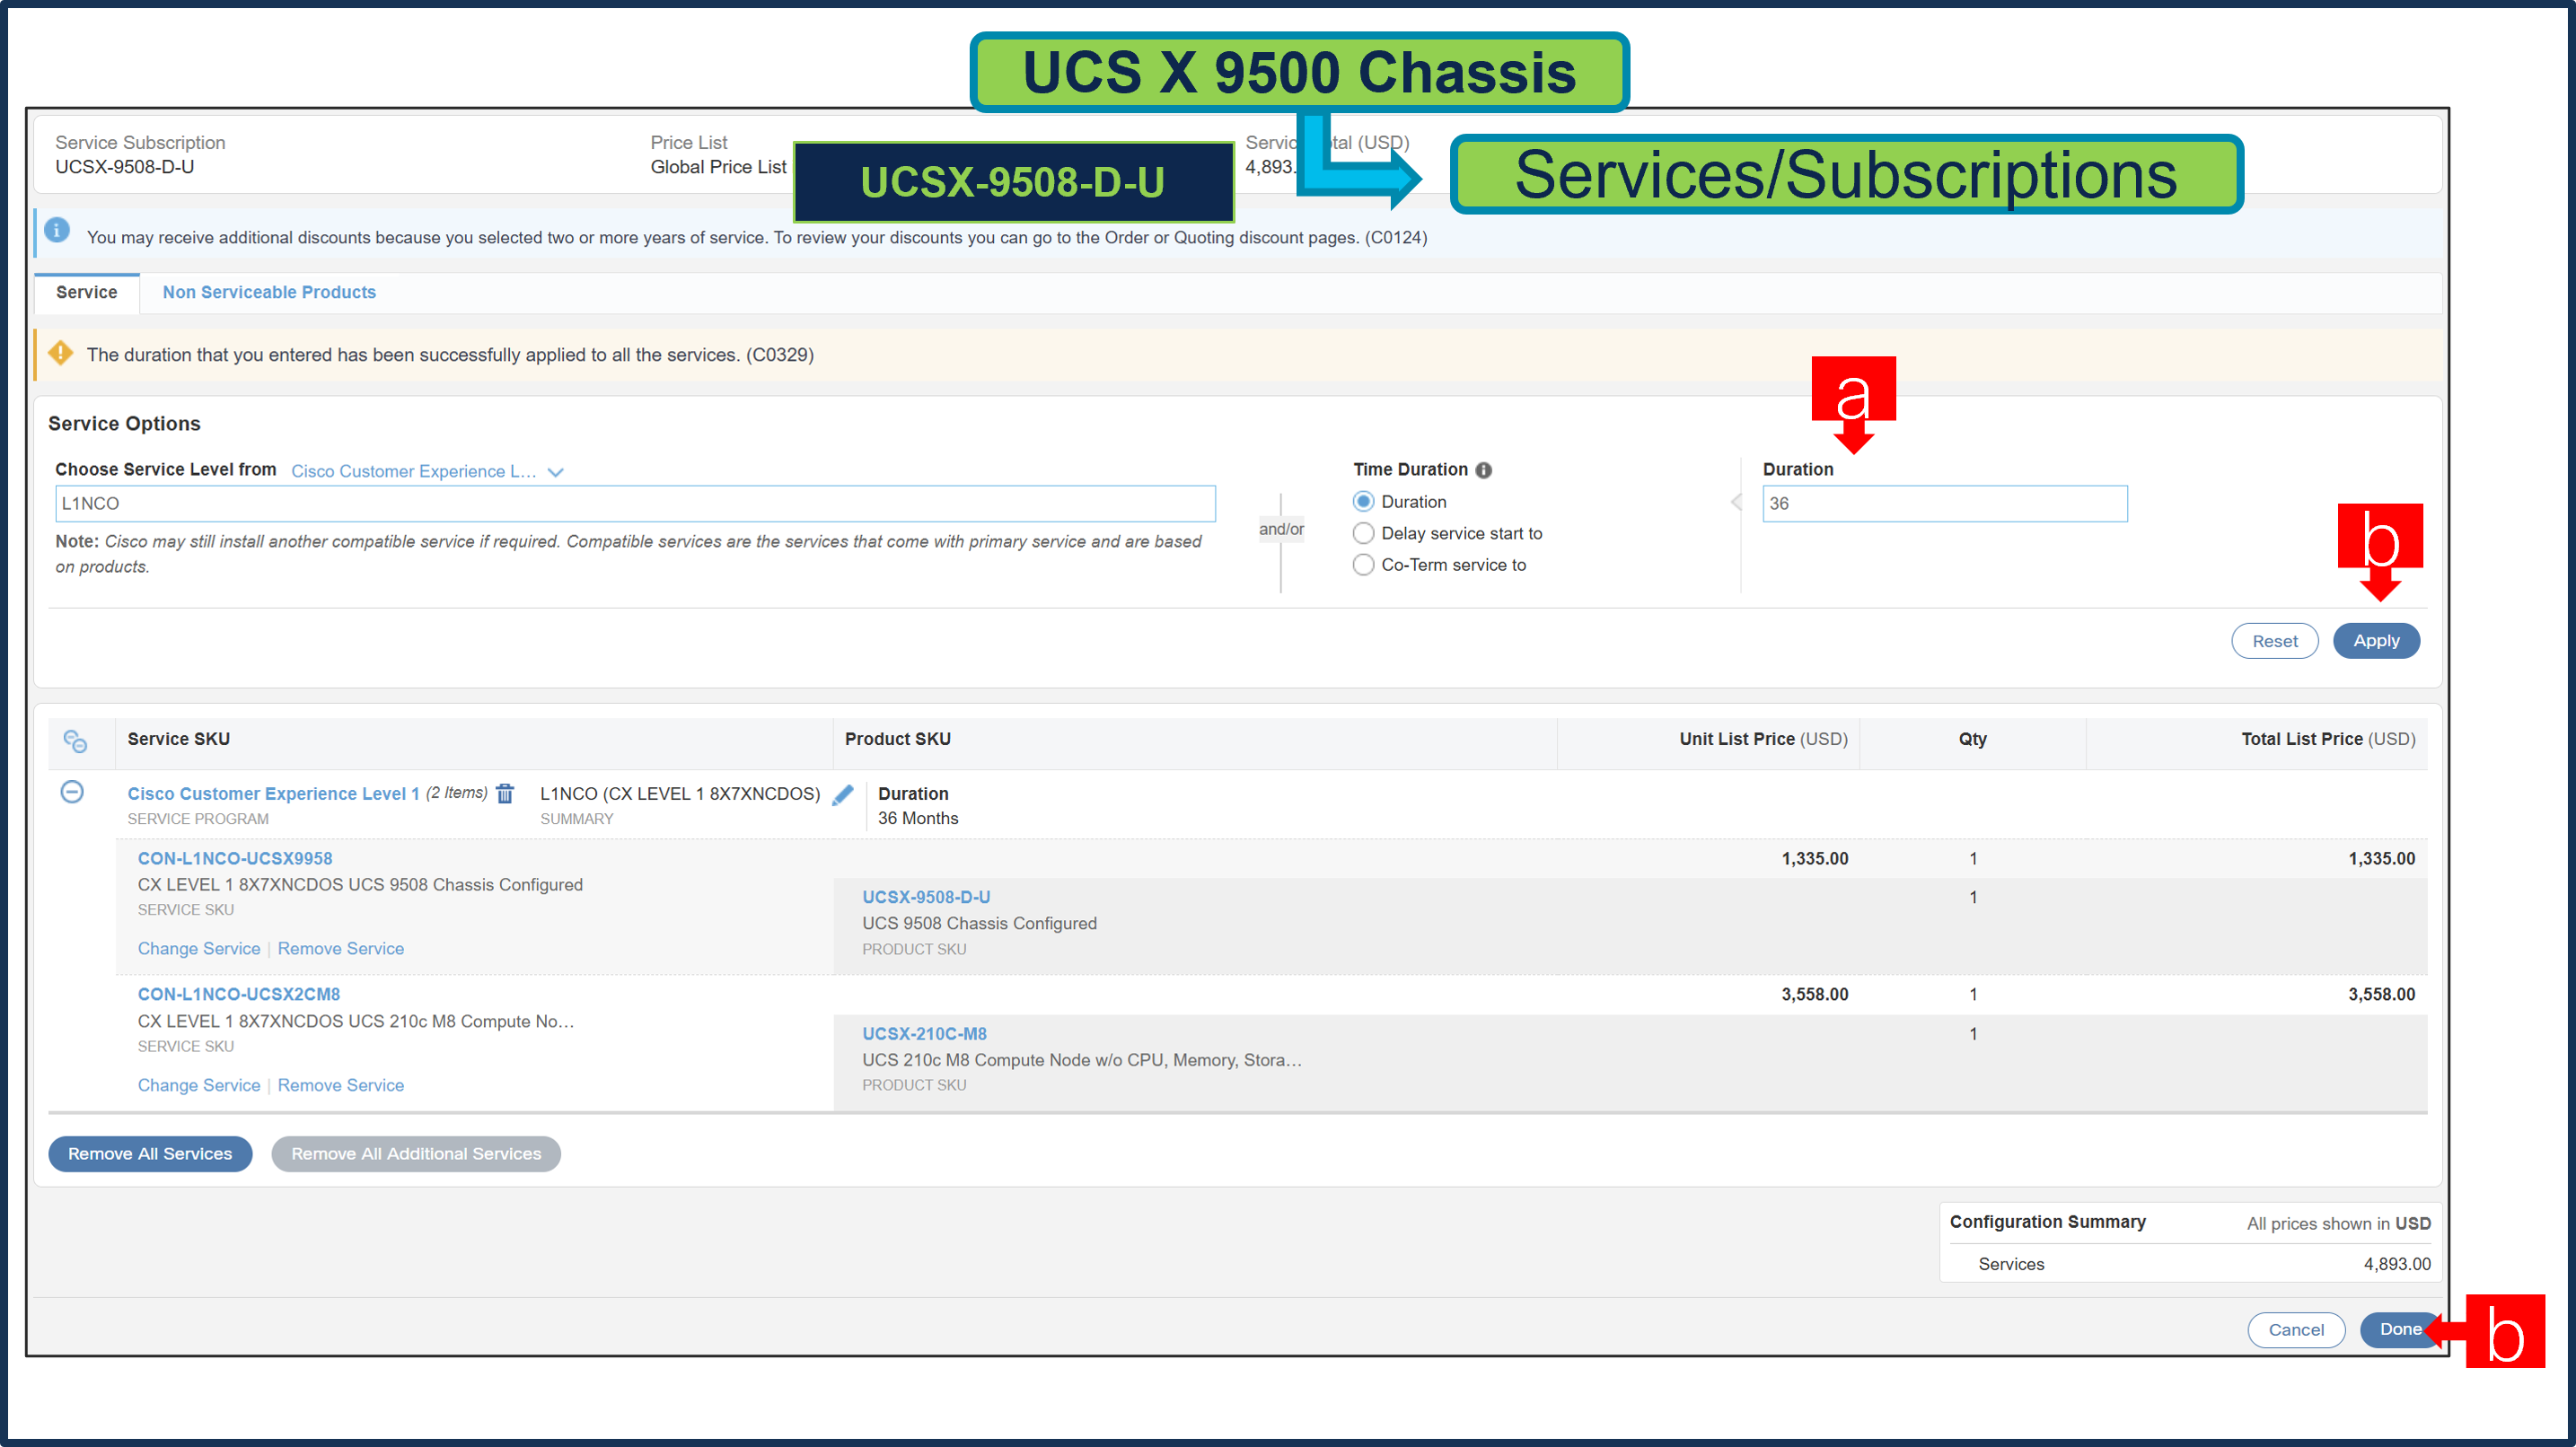Click the Service SKU column header
Image resolution: width=2576 pixels, height=1447 pixels.
coord(179,740)
